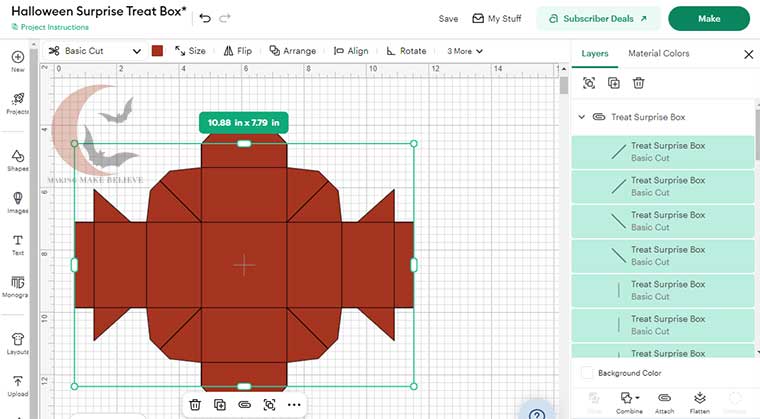The image size is (760, 419).
Task: Click the Flatten button in Layers panel
Action: tap(699, 403)
